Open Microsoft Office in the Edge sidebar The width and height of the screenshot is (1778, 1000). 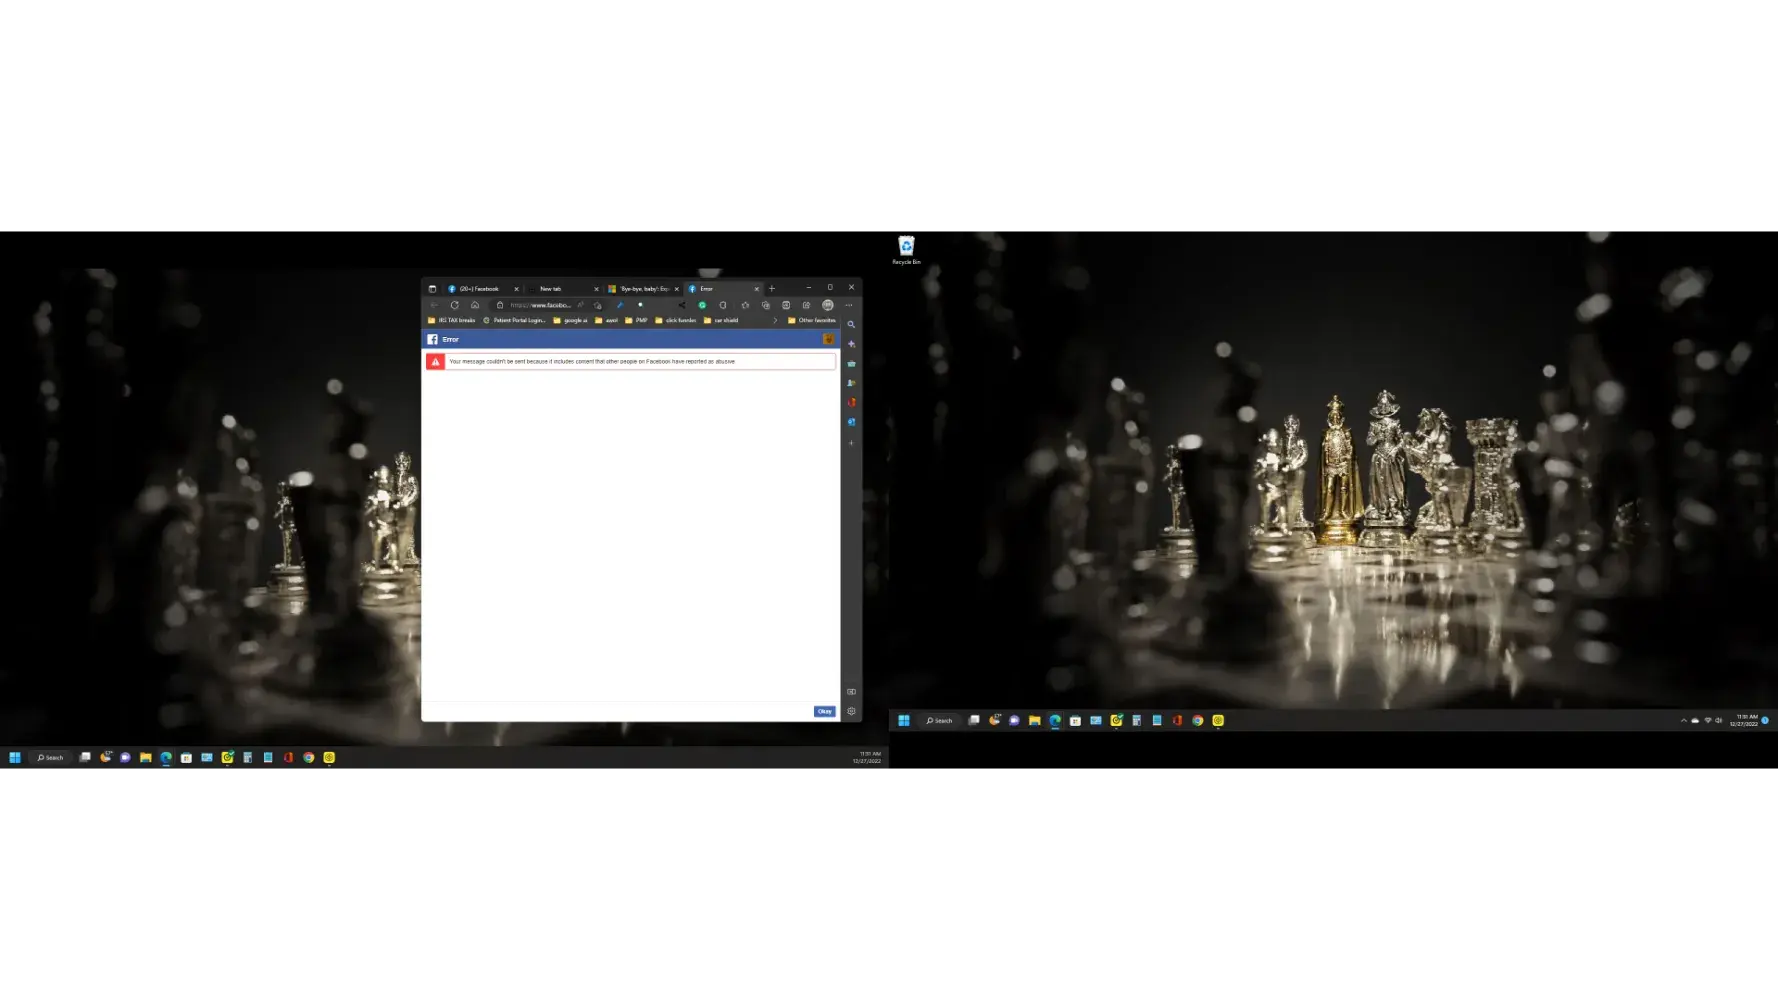pyautogui.click(x=851, y=403)
